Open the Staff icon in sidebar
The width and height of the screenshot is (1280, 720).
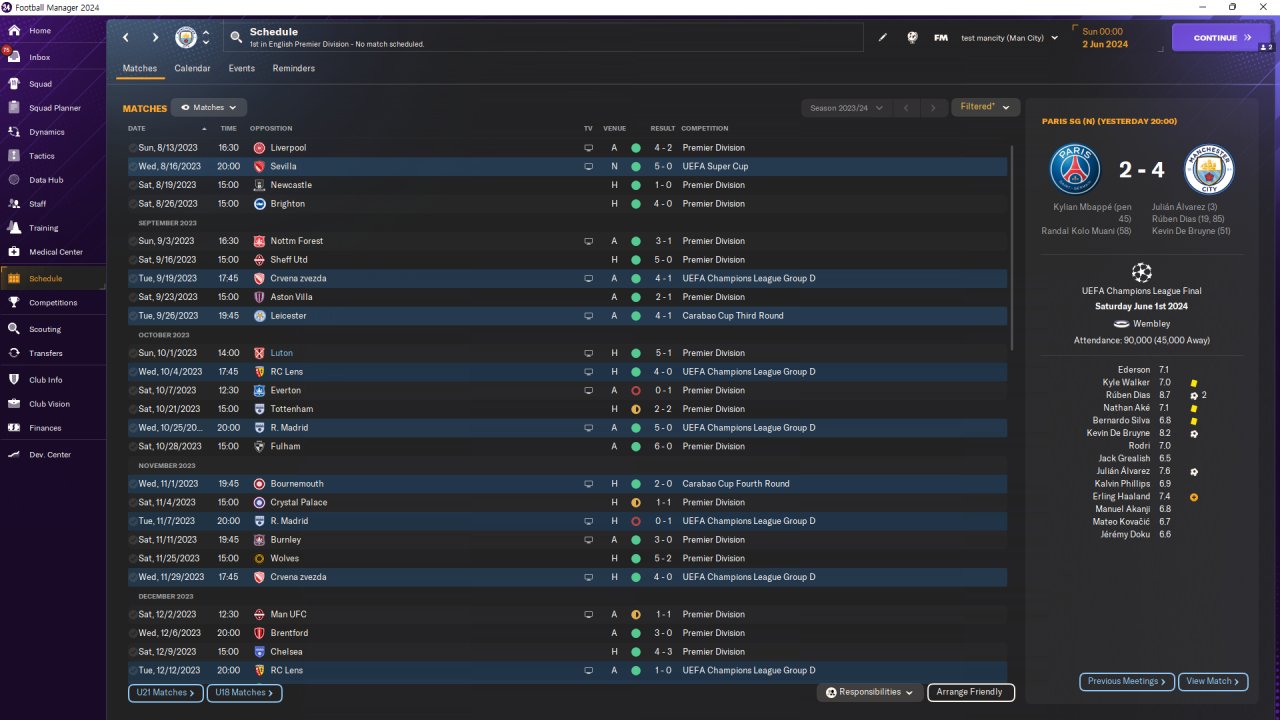click(14, 204)
